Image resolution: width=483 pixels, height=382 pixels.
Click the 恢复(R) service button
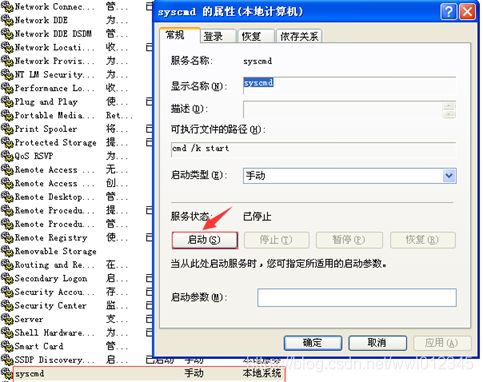point(422,240)
